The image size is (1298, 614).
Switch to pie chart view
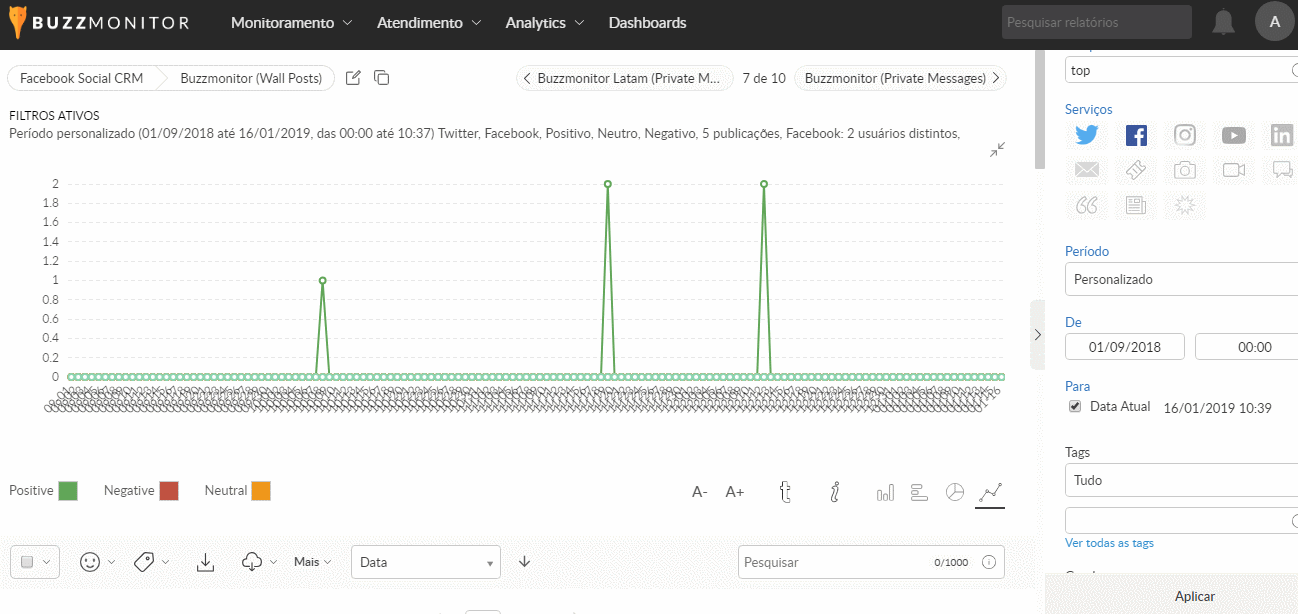point(955,492)
